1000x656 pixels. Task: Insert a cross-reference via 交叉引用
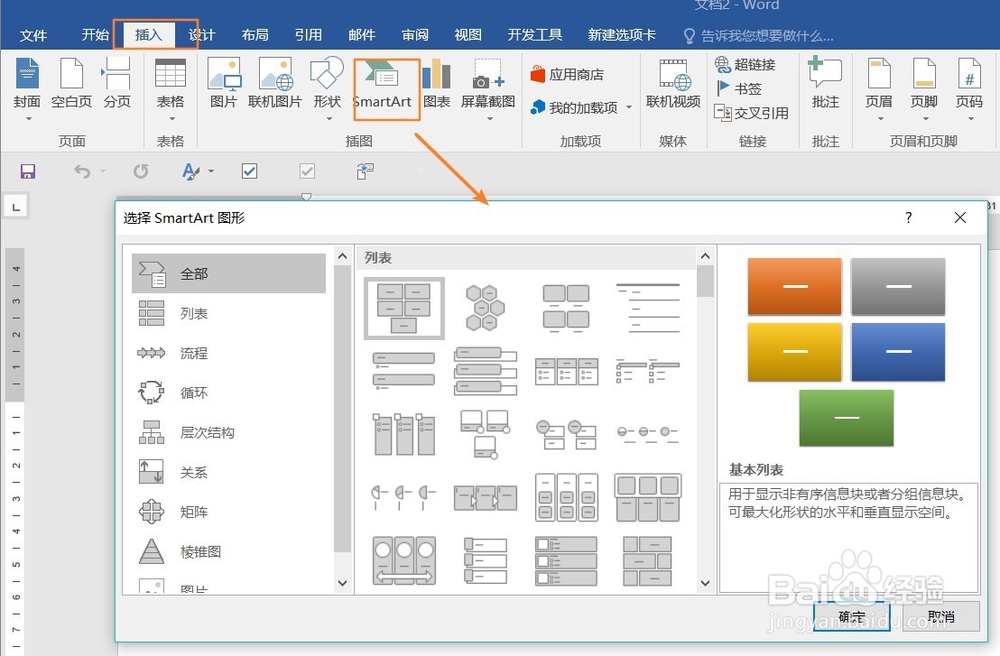752,113
